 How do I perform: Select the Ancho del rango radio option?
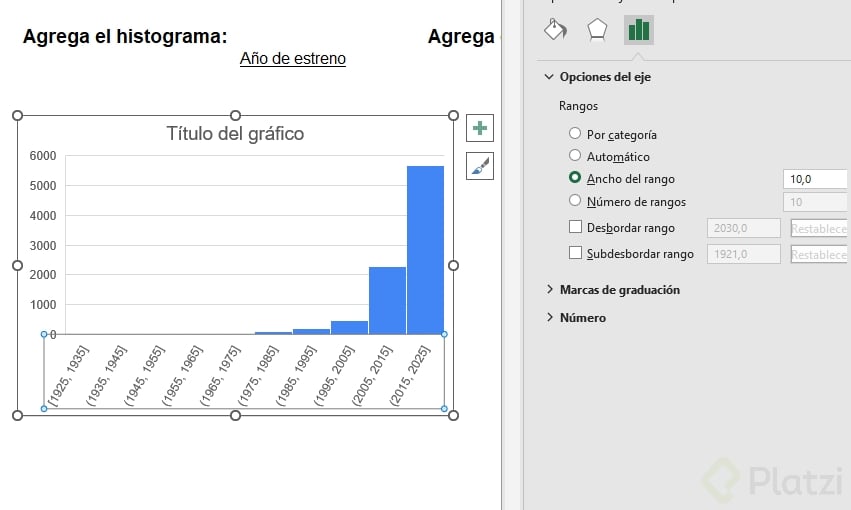pyautogui.click(x=575, y=177)
